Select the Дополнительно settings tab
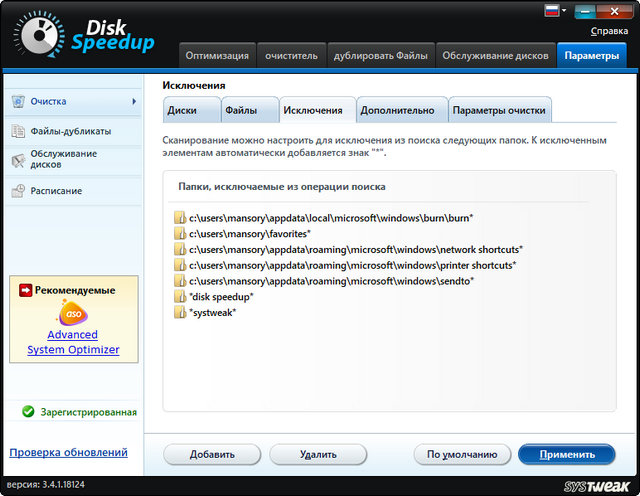This screenshot has width=640, height=496. click(x=397, y=110)
